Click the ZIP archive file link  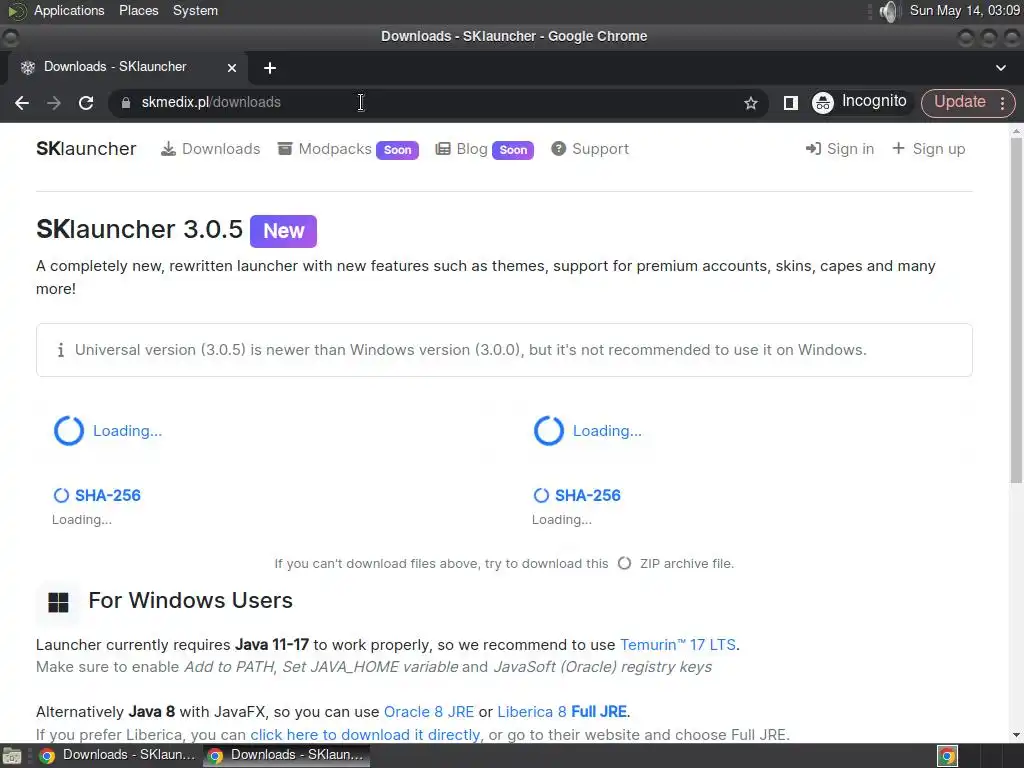tap(686, 564)
